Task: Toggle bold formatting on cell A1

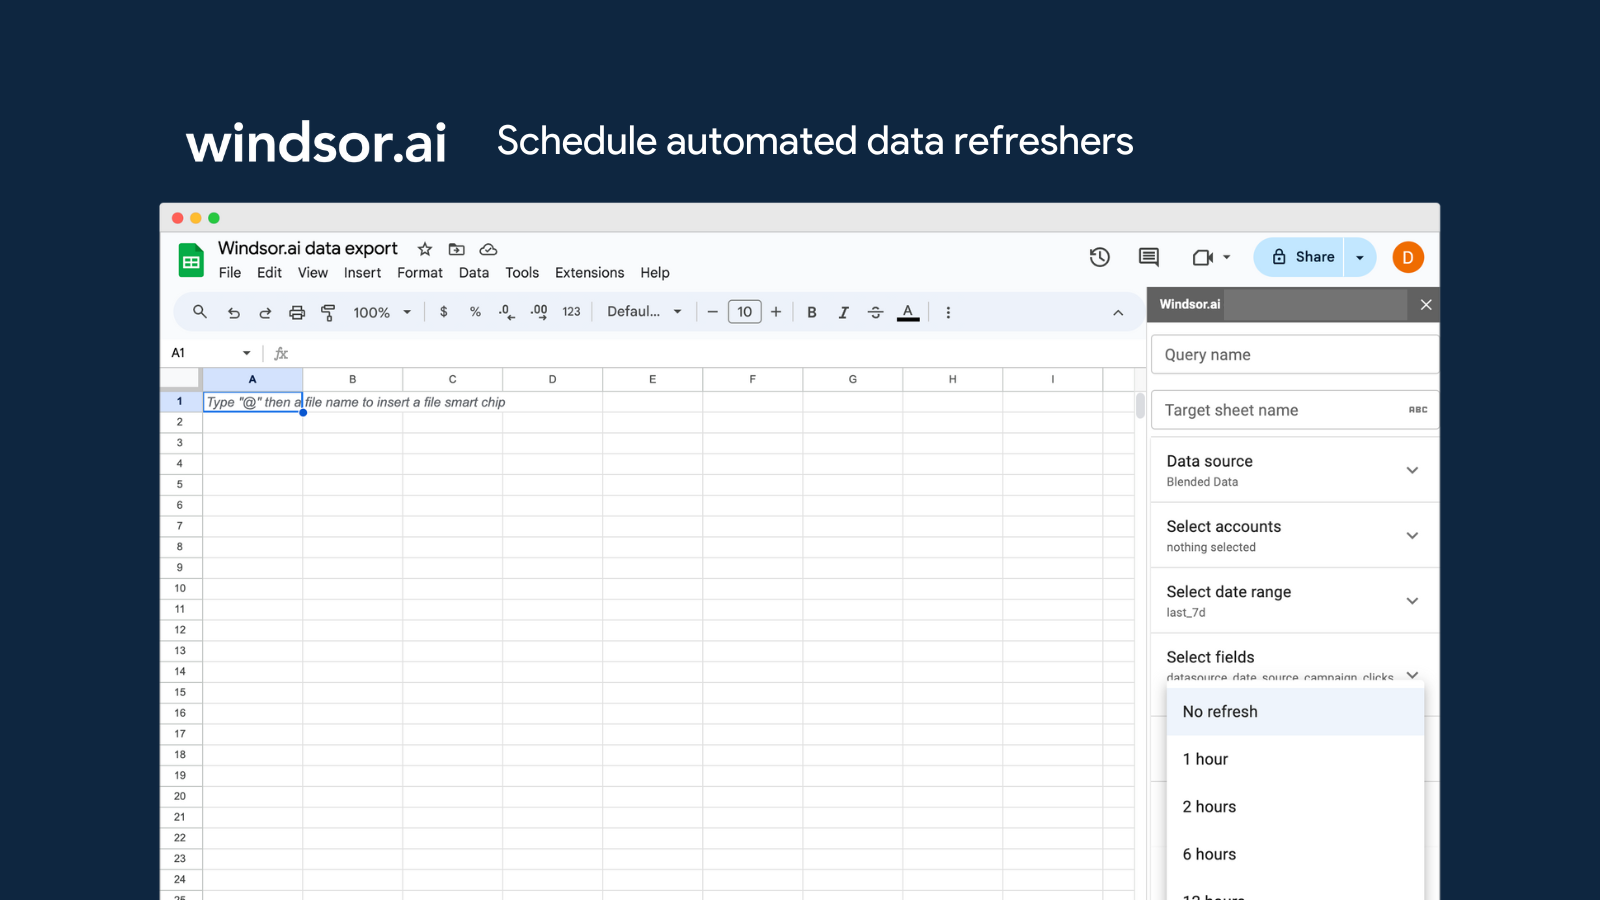Action: (x=811, y=312)
